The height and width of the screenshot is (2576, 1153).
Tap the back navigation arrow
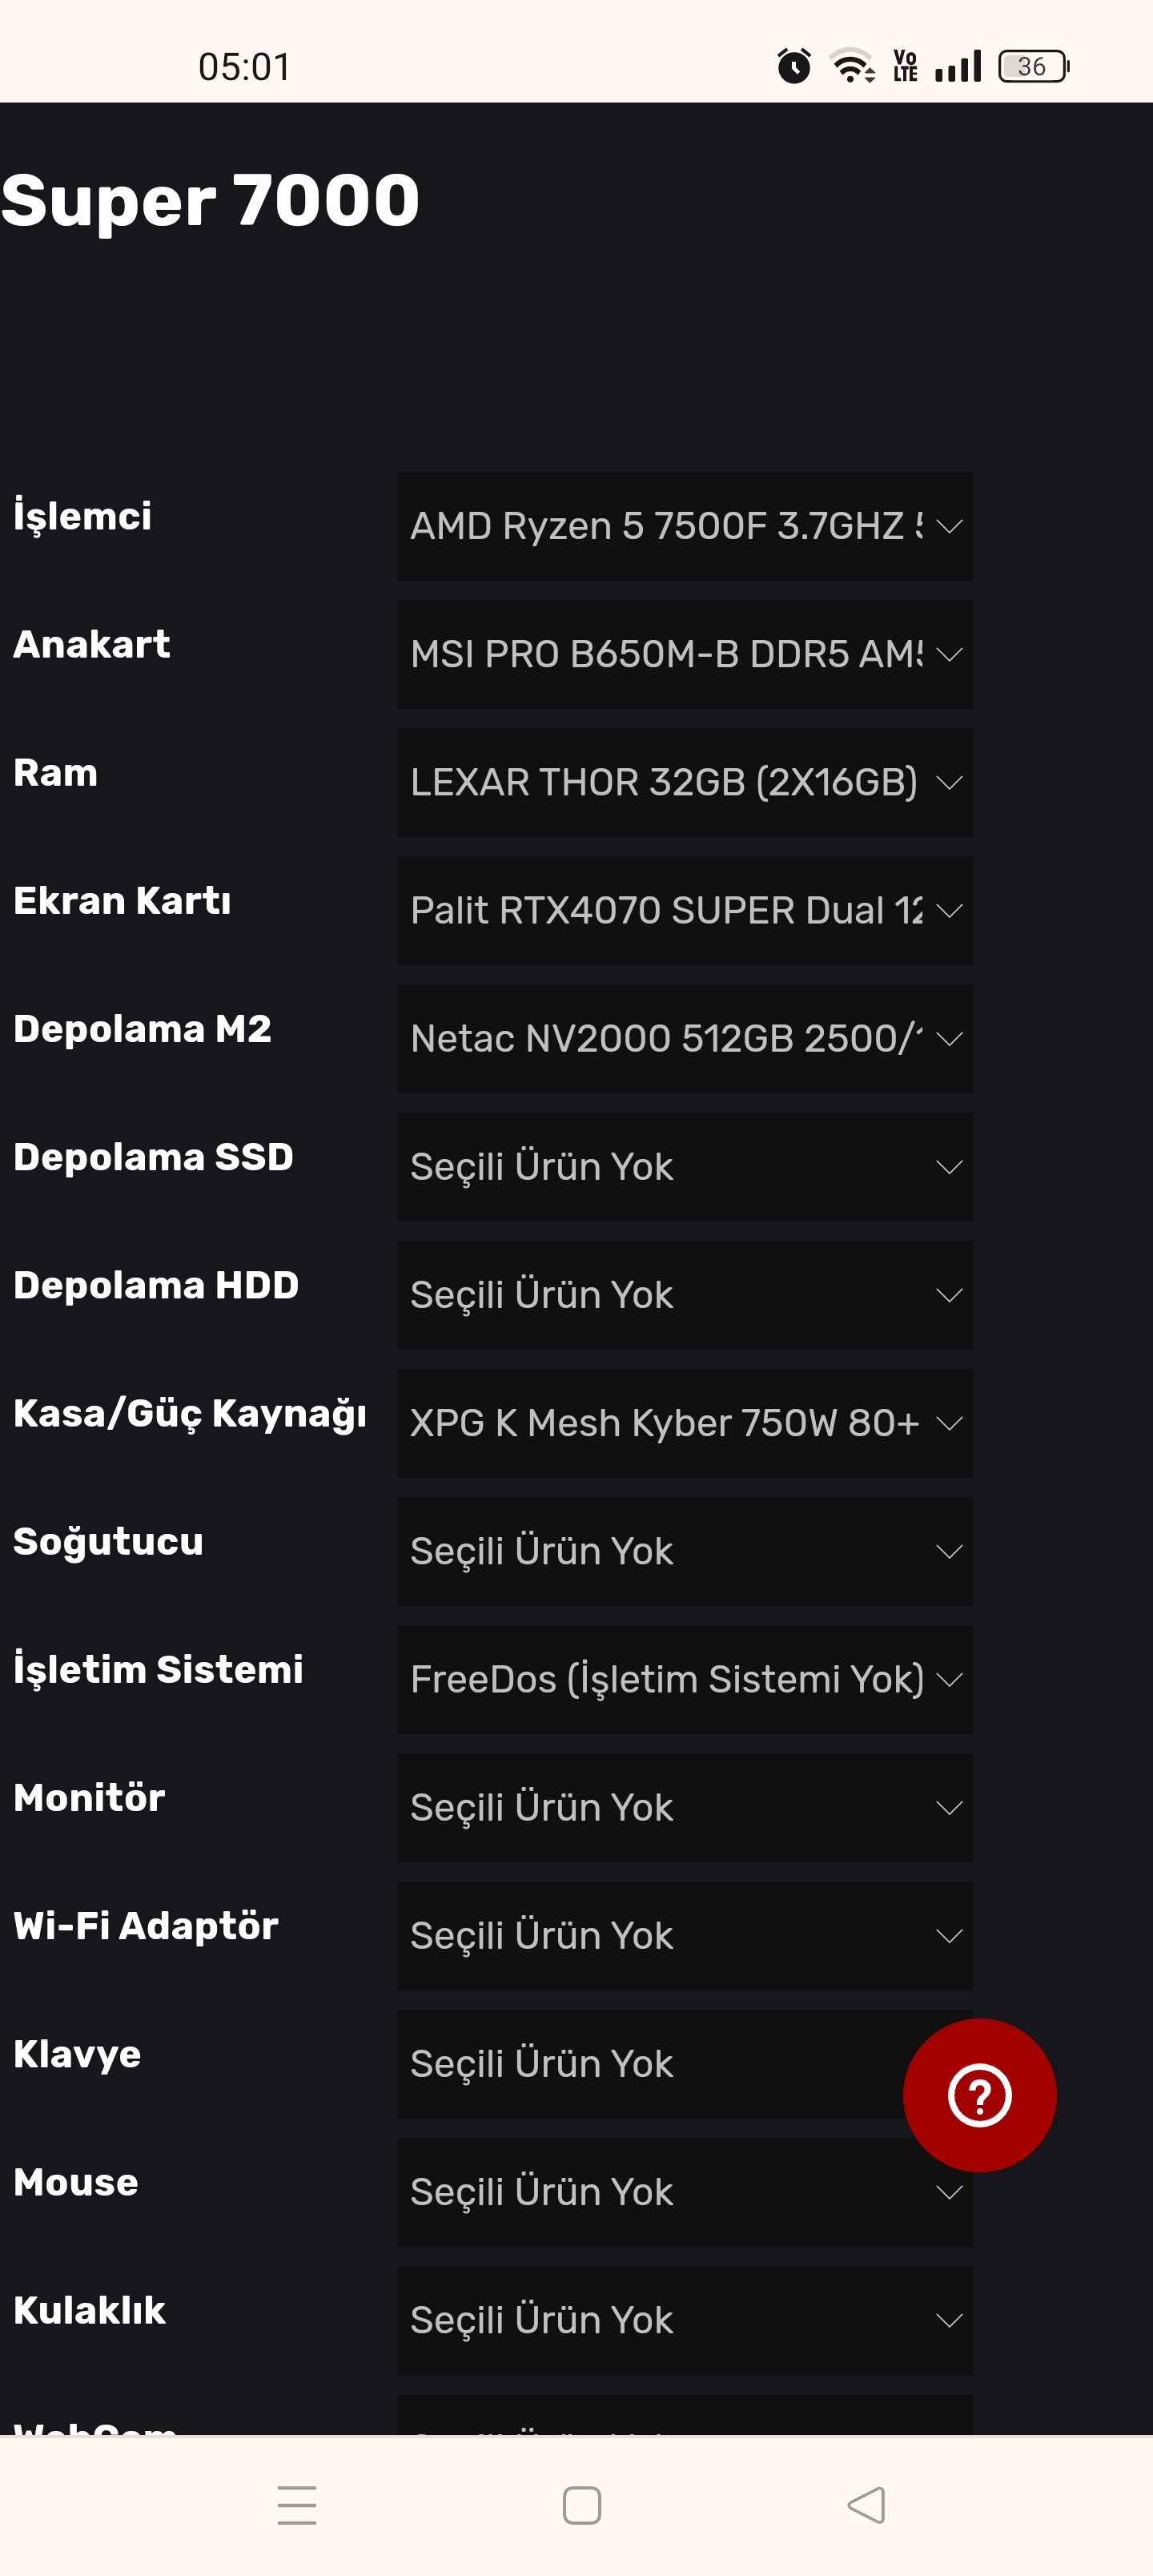[x=866, y=2503]
